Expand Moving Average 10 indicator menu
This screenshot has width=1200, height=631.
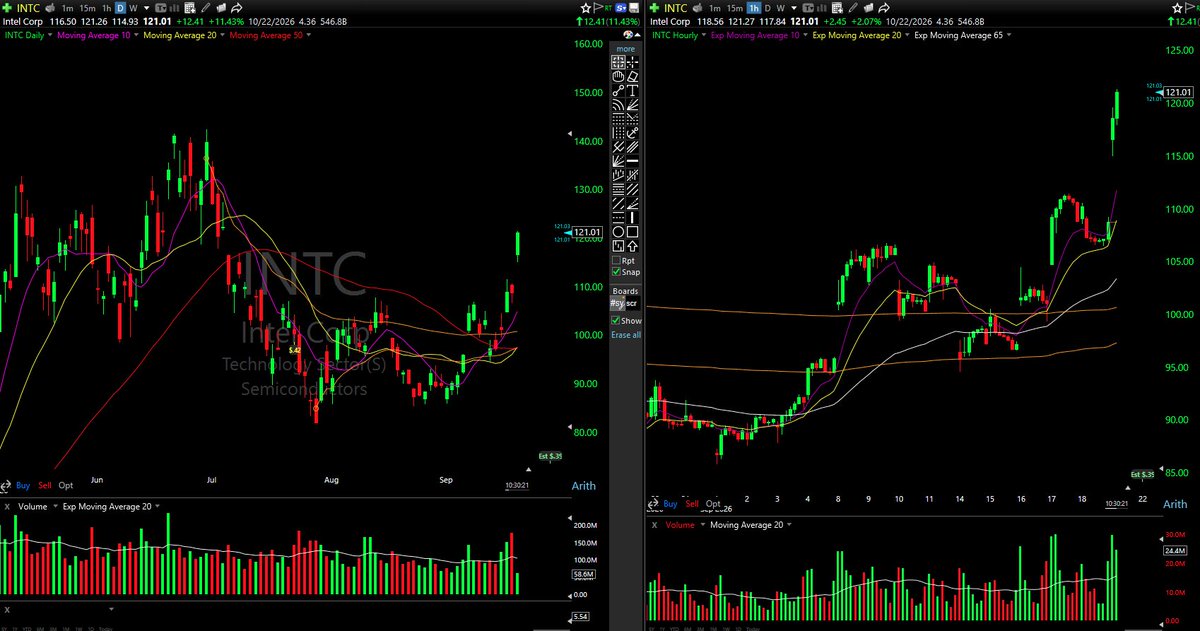coord(136,35)
